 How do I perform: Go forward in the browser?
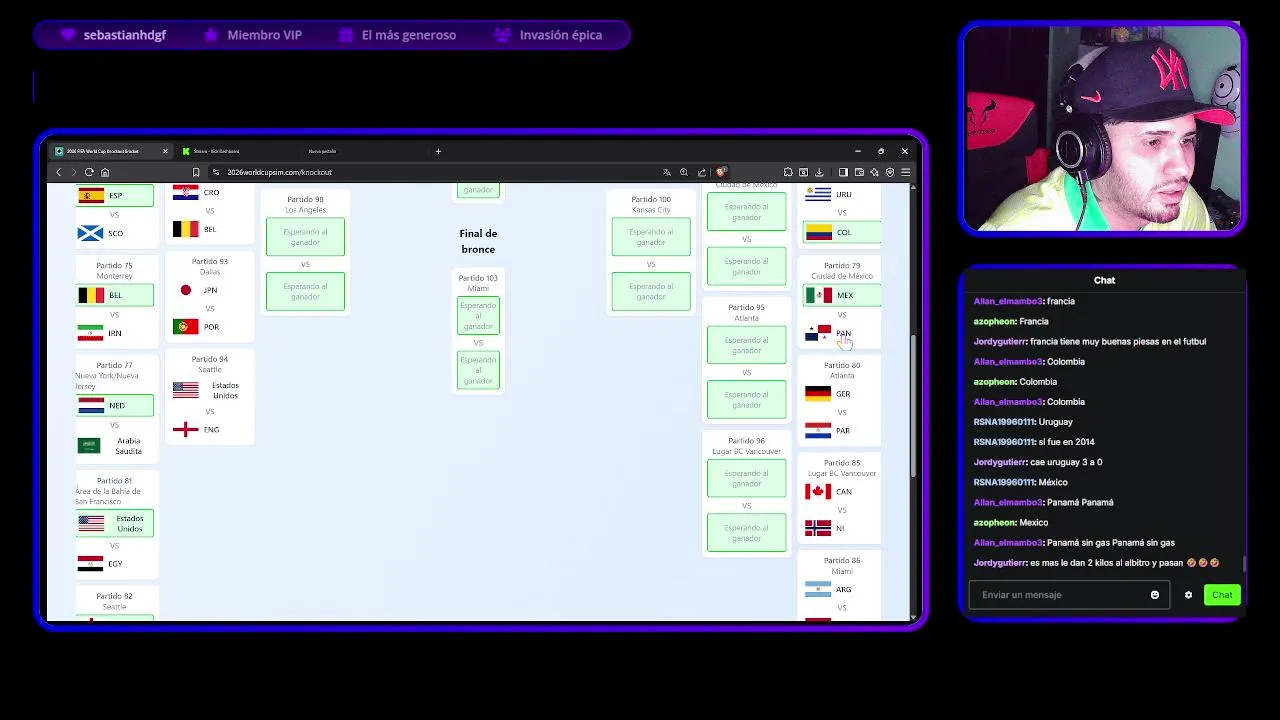click(x=73, y=172)
